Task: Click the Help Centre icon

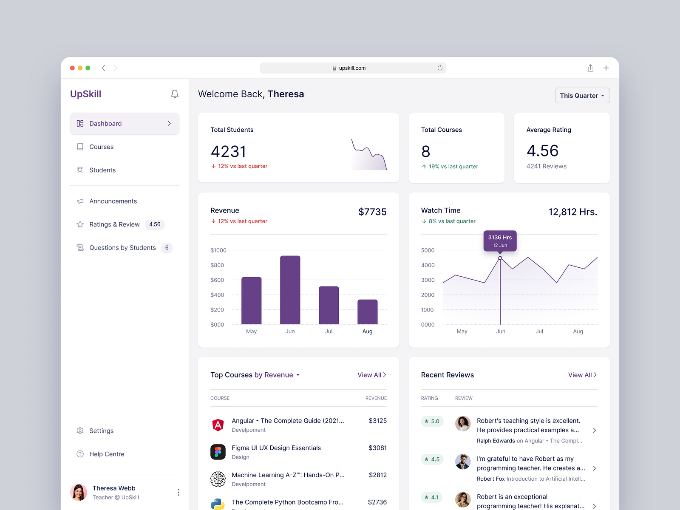Action: pos(80,454)
